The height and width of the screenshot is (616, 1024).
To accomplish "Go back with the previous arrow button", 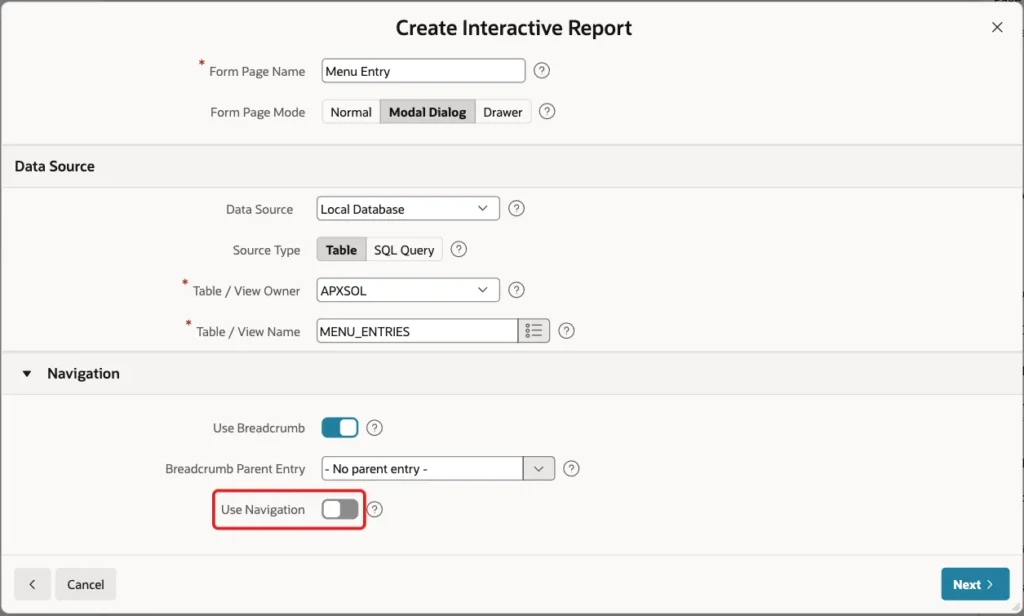I will [x=33, y=584].
